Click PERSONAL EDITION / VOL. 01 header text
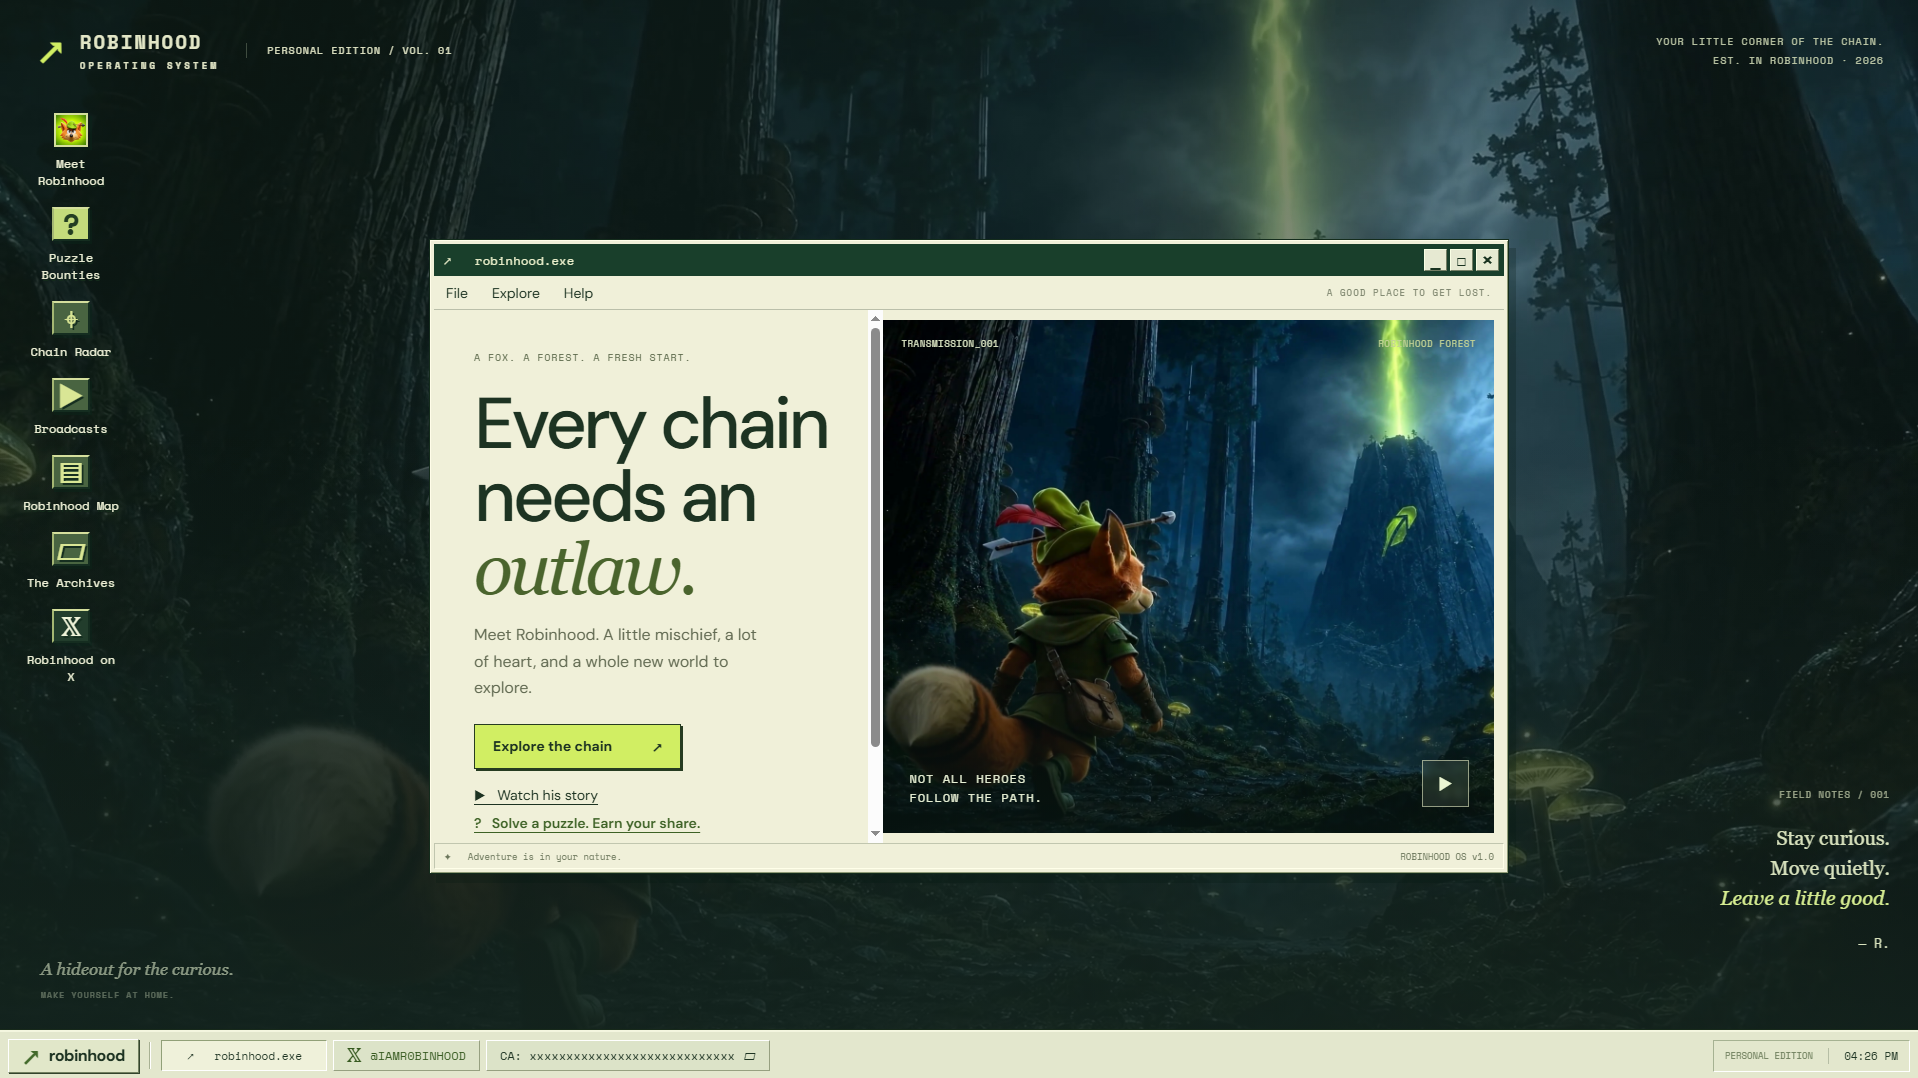Viewport: 1918px width, 1078px height. (x=359, y=51)
